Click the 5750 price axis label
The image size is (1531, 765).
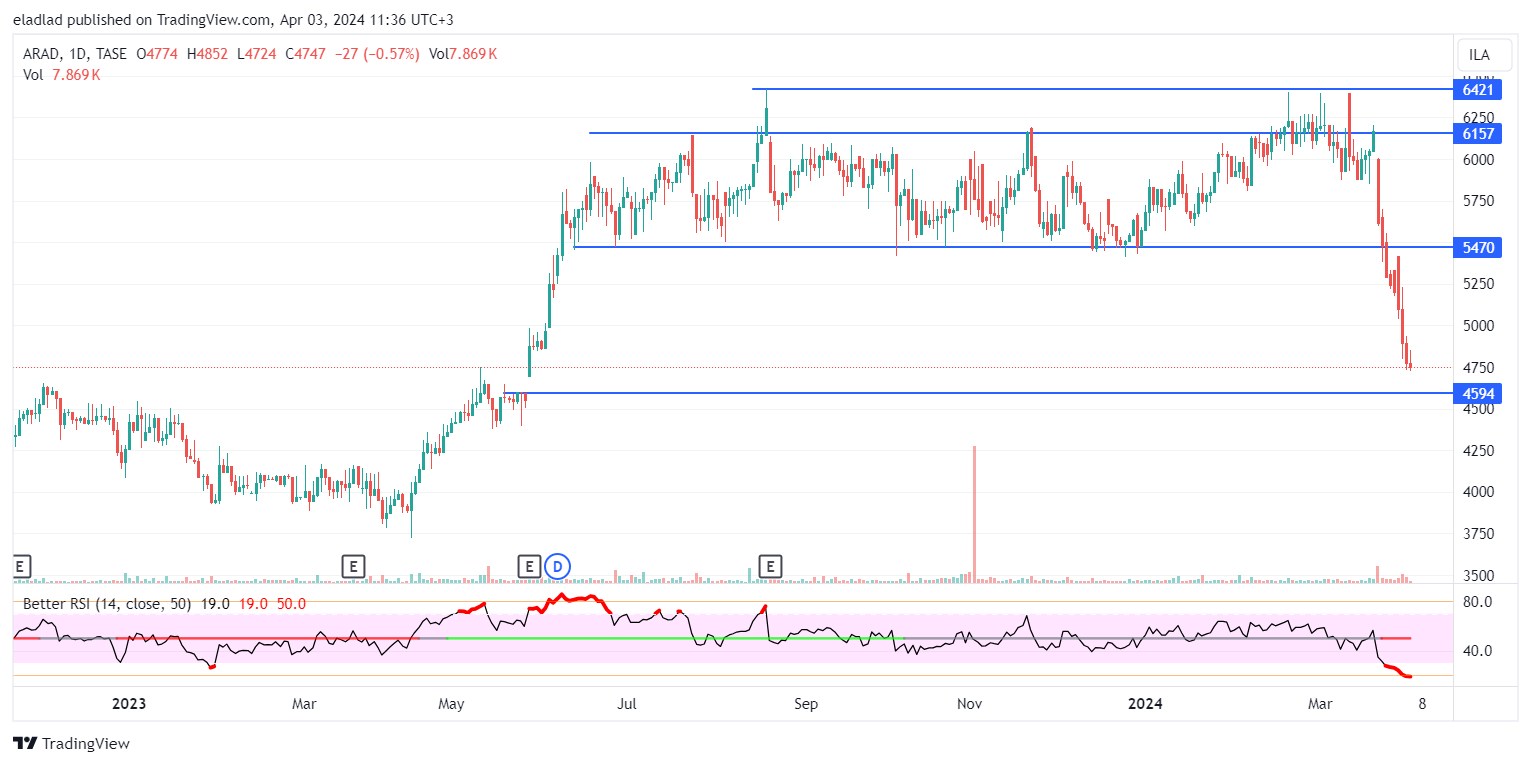(1478, 201)
